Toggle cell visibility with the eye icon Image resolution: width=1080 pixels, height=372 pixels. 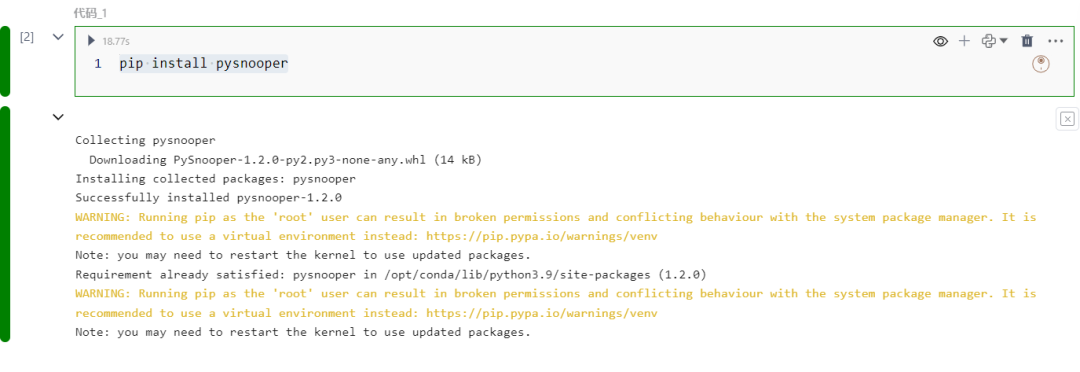[940, 41]
